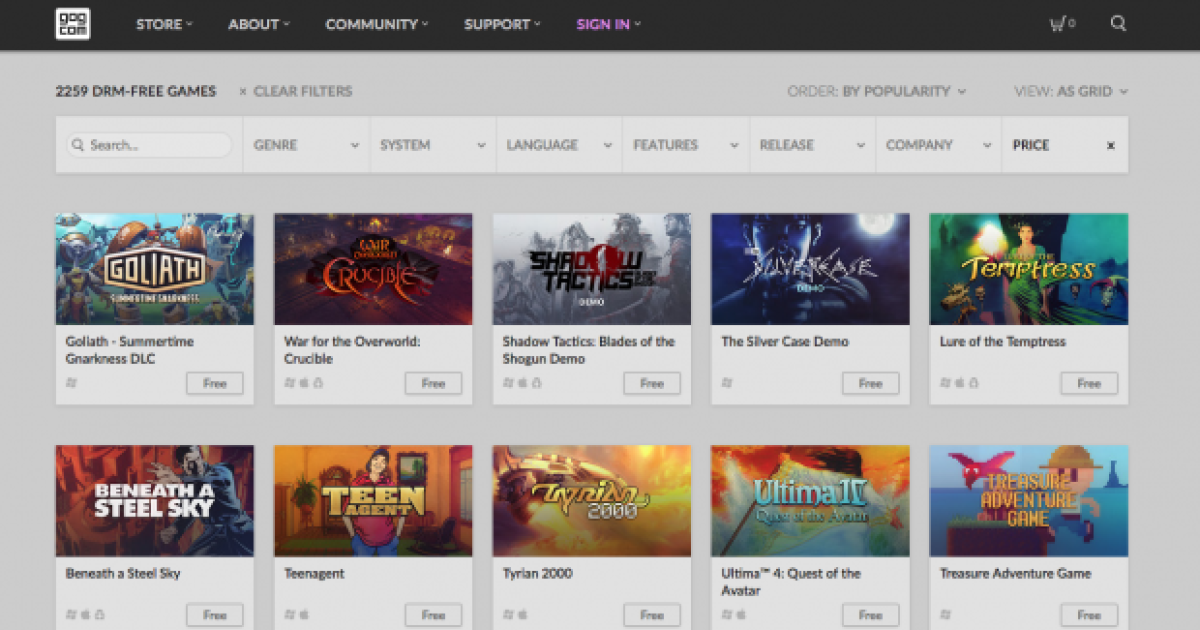Click the title 'Tyrian 2000'
The height and width of the screenshot is (630, 1200).
pos(537,574)
